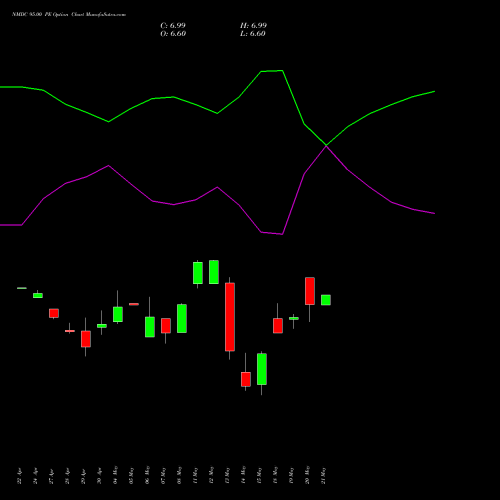The height and width of the screenshot is (500, 500).
Task: Select the thin red 05 May candlestick
Action: tap(134, 304)
